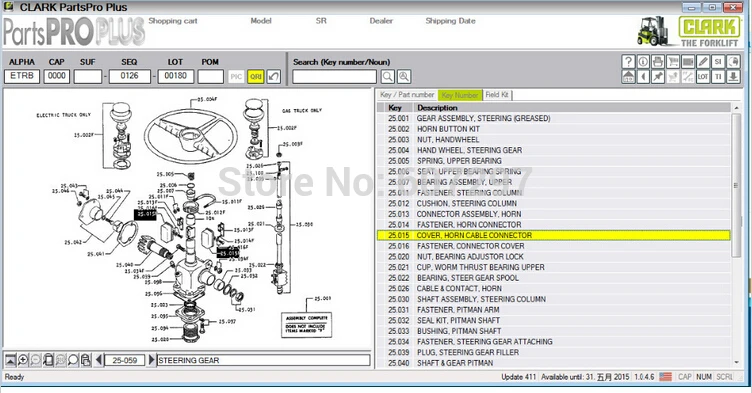Screen dimensions: 752x393
Task: Click the copy diagram icon
Action: click(x=86, y=360)
